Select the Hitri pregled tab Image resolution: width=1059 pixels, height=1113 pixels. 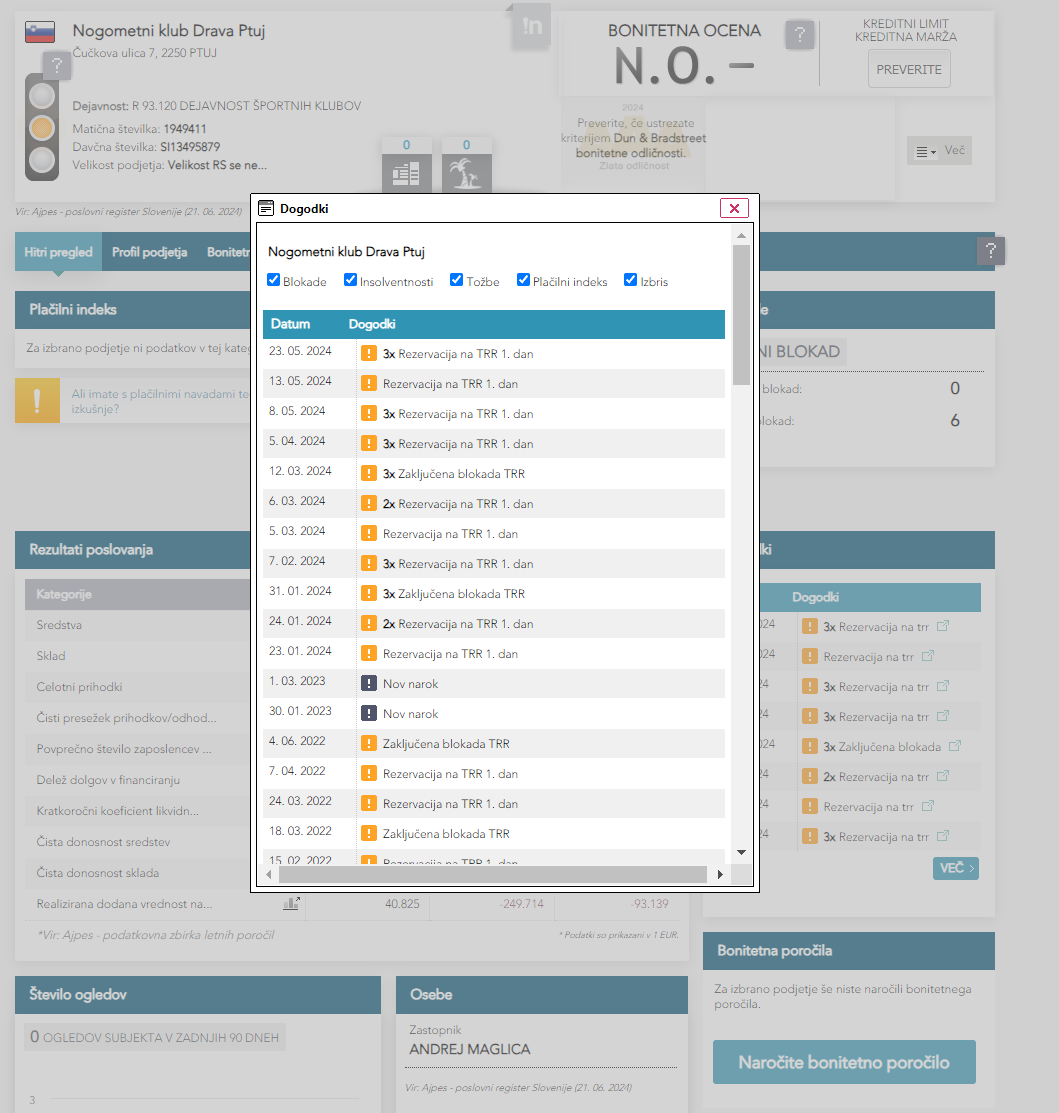(58, 252)
